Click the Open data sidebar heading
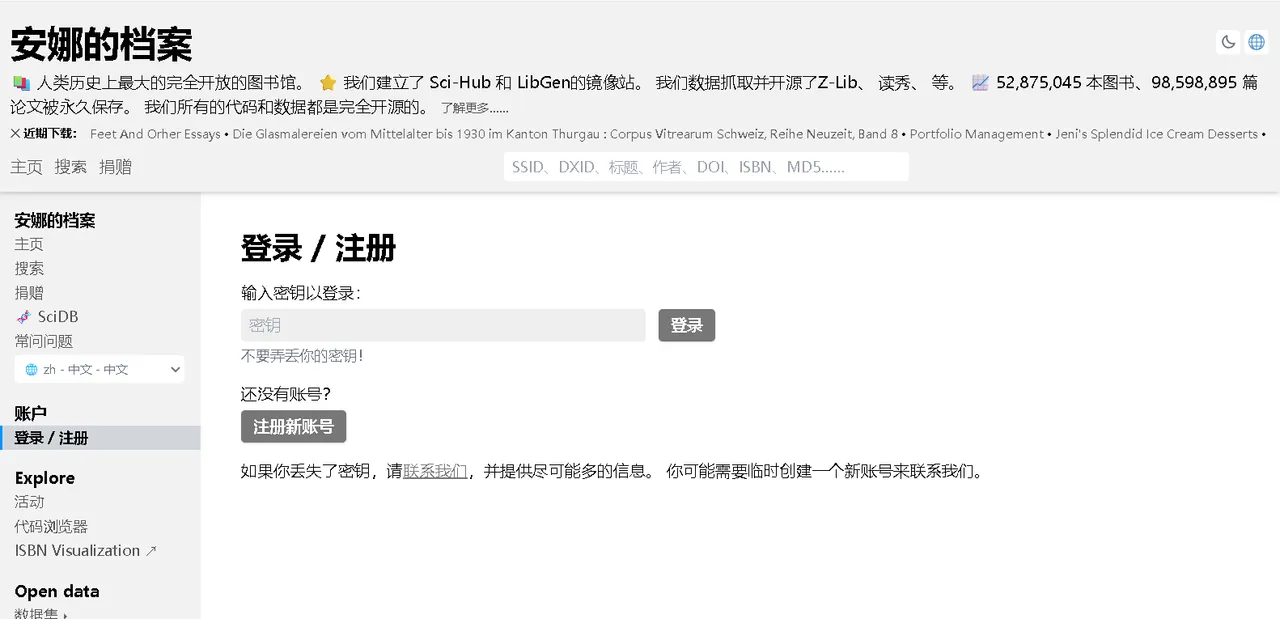The width and height of the screenshot is (1280, 619). point(57,591)
